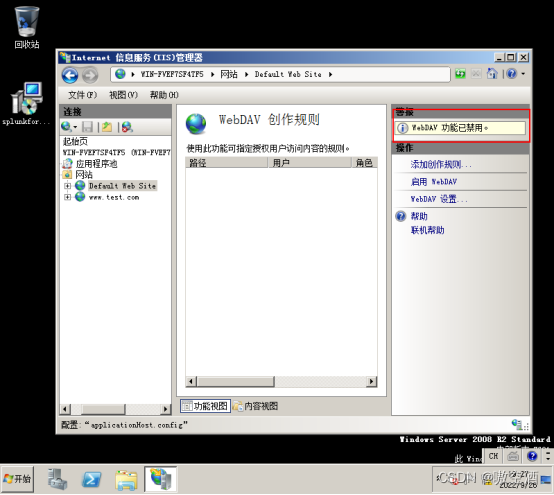Open the 视图(V) menu
The width and height of the screenshot is (554, 495).
[123, 95]
